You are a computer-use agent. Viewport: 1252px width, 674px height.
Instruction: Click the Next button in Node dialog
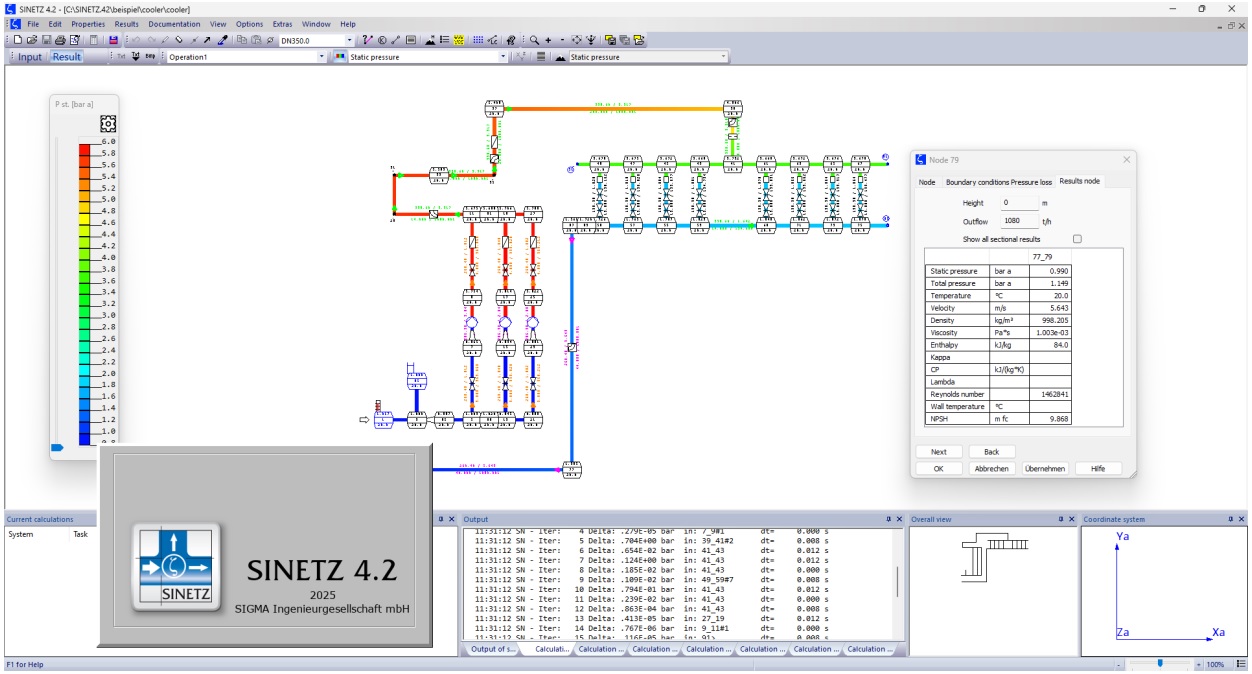click(x=939, y=452)
